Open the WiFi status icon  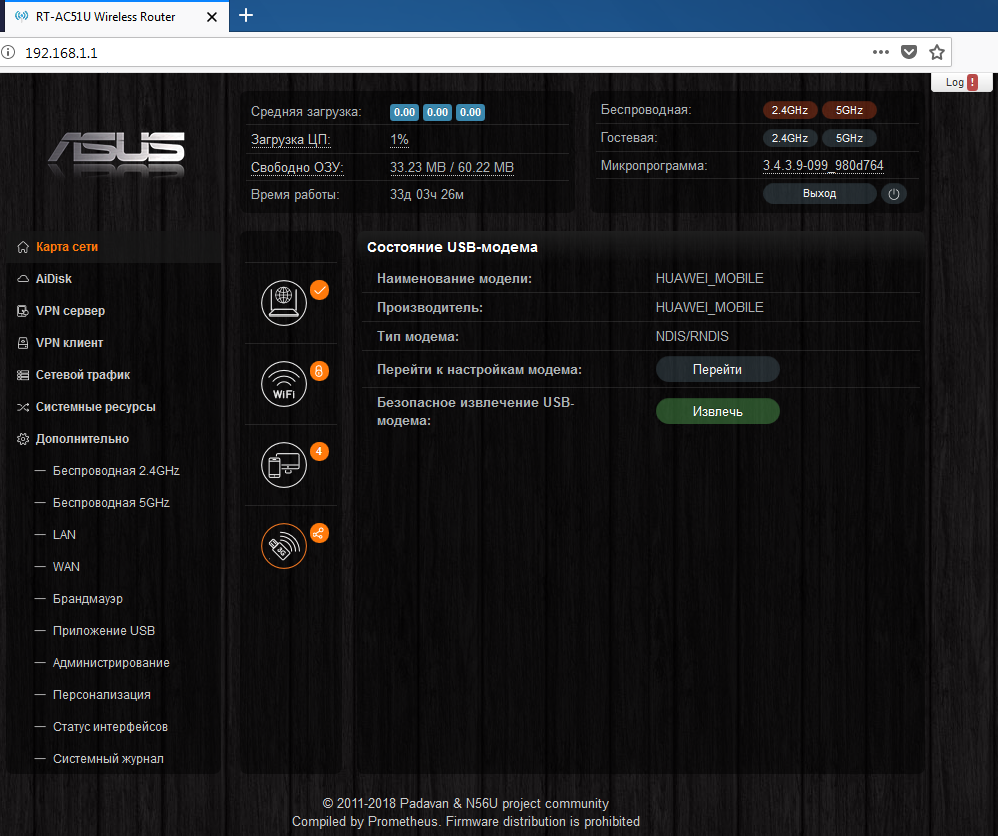click(284, 383)
